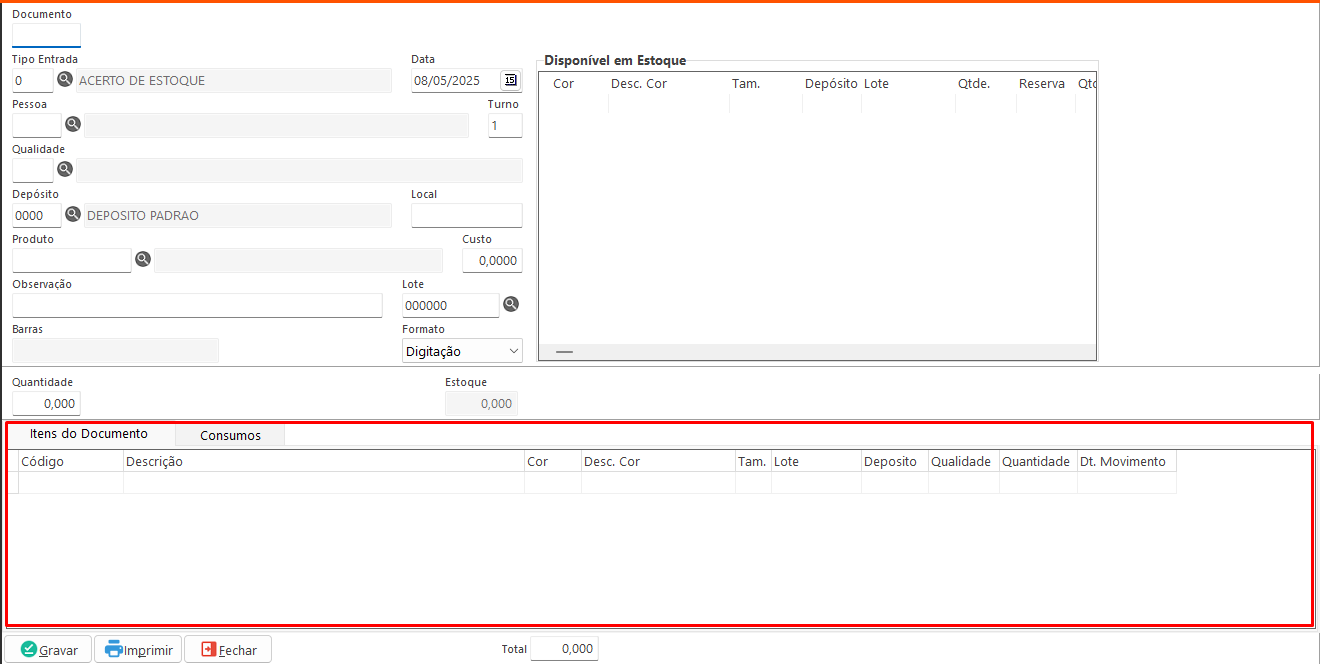Select the Itens do Documento tab
Image resolution: width=1320 pixels, height=664 pixels.
pyautogui.click(x=89, y=434)
